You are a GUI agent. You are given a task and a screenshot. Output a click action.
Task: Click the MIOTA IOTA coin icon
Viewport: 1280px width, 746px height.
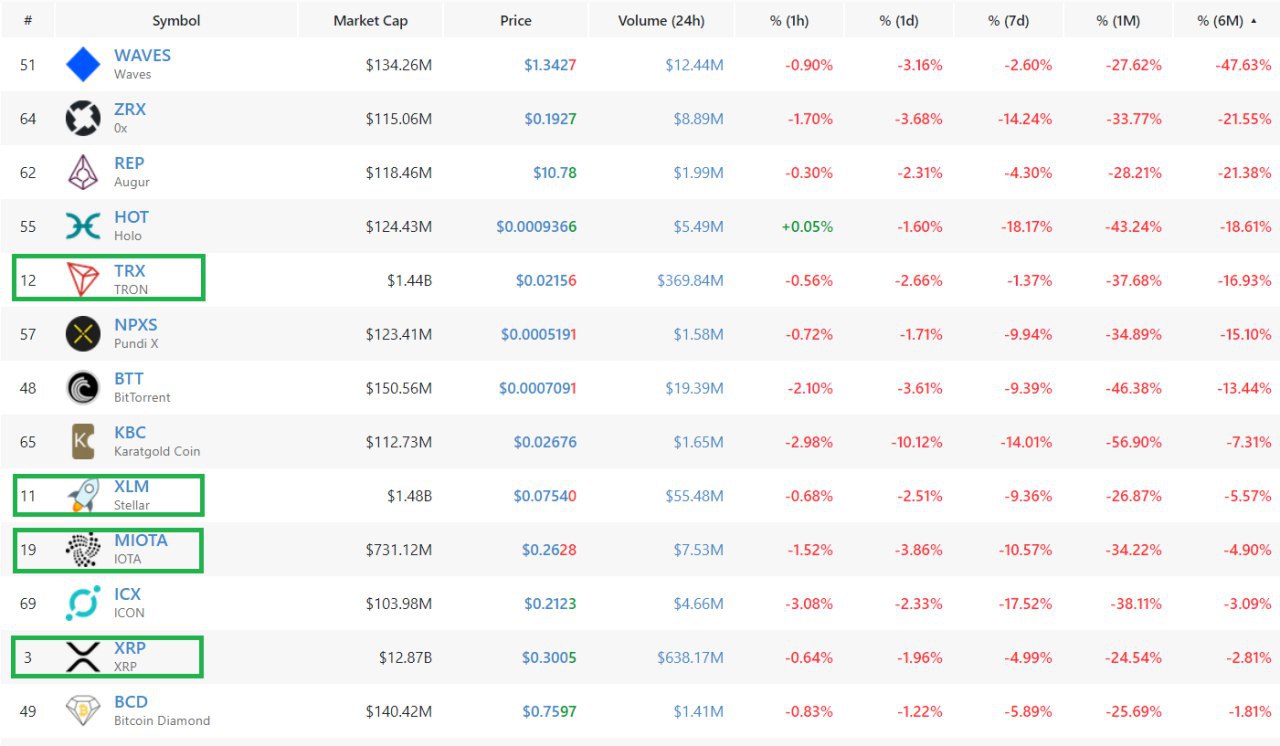click(x=83, y=550)
